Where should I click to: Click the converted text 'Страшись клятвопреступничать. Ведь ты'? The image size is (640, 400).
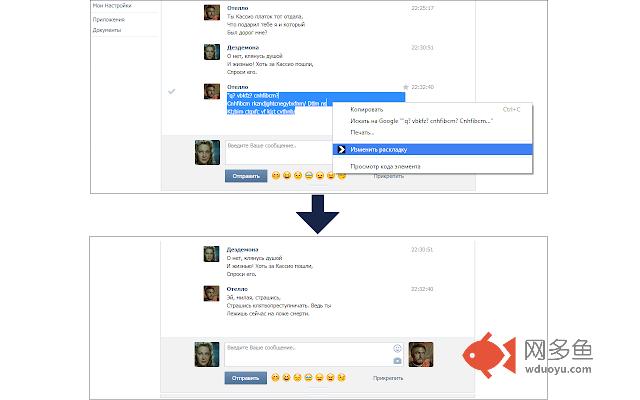point(279,305)
